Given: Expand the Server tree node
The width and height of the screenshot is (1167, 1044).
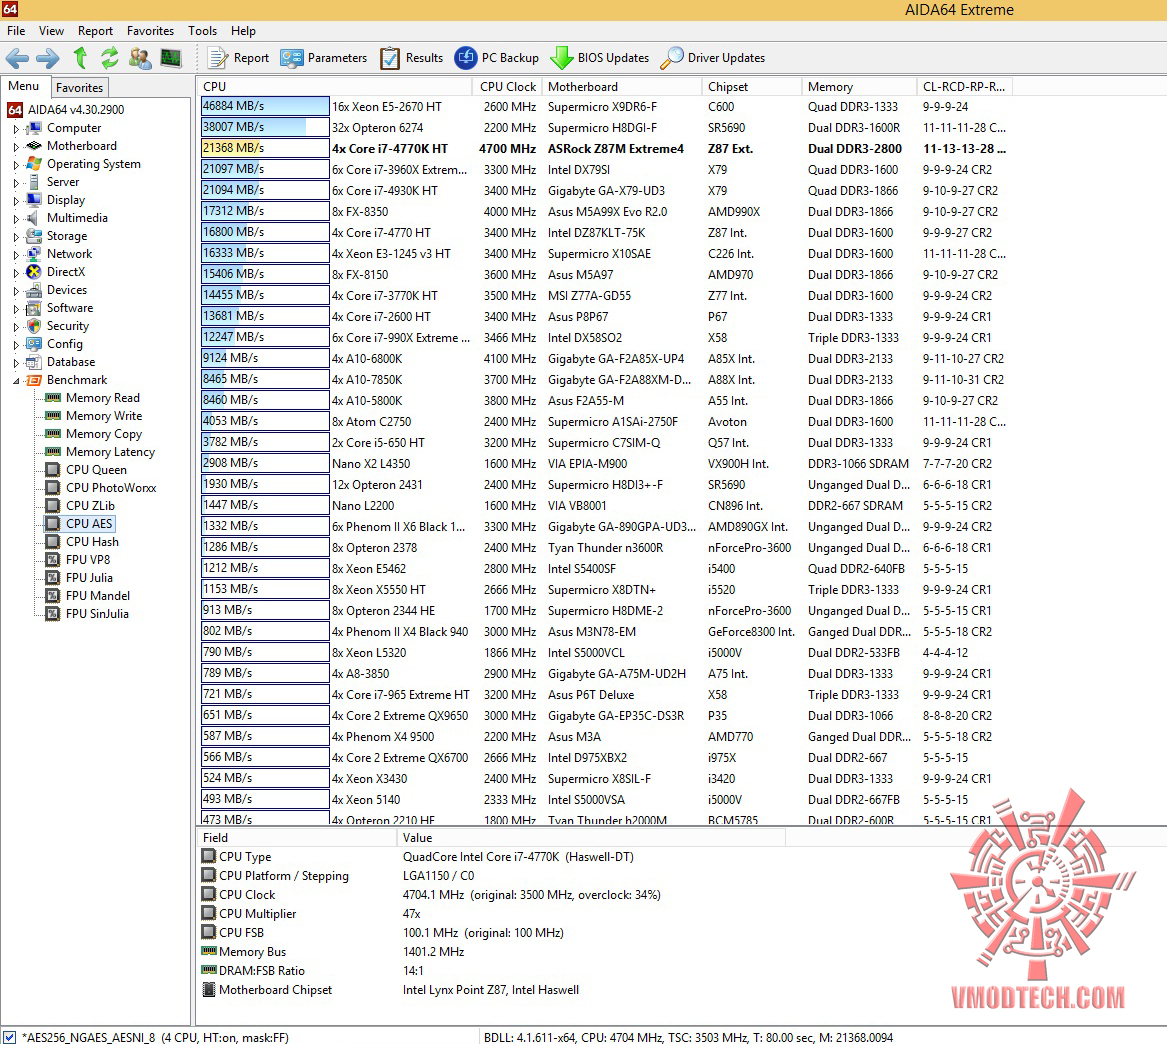Looking at the screenshot, I should [x=16, y=182].
